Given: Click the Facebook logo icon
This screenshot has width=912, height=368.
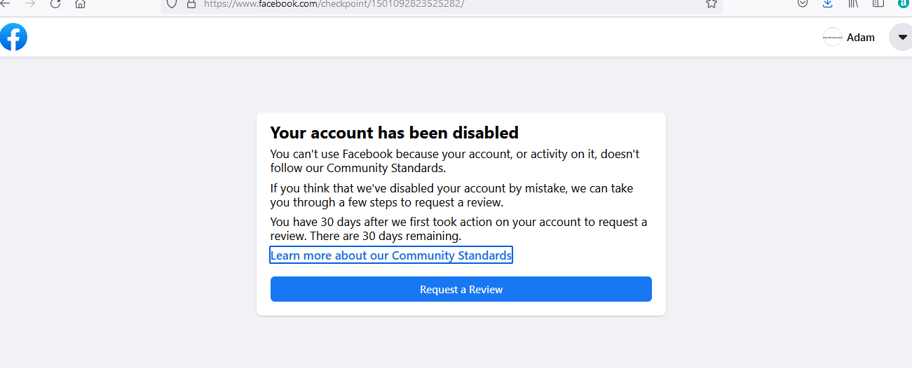Looking at the screenshot, I should pos(13,37).
